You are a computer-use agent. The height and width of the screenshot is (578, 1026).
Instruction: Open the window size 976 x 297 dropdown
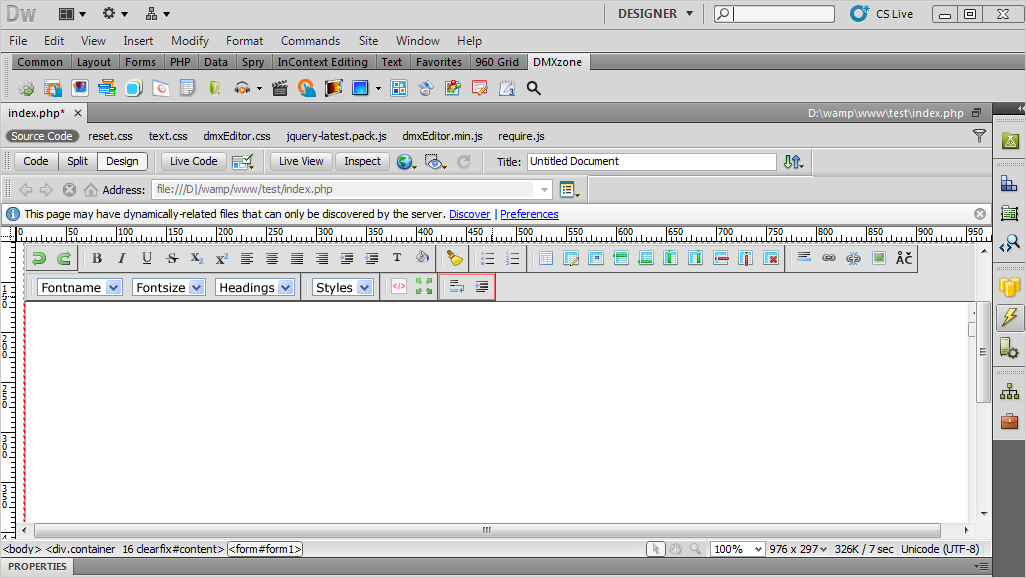pyautogui.click(x=798, y=549)
